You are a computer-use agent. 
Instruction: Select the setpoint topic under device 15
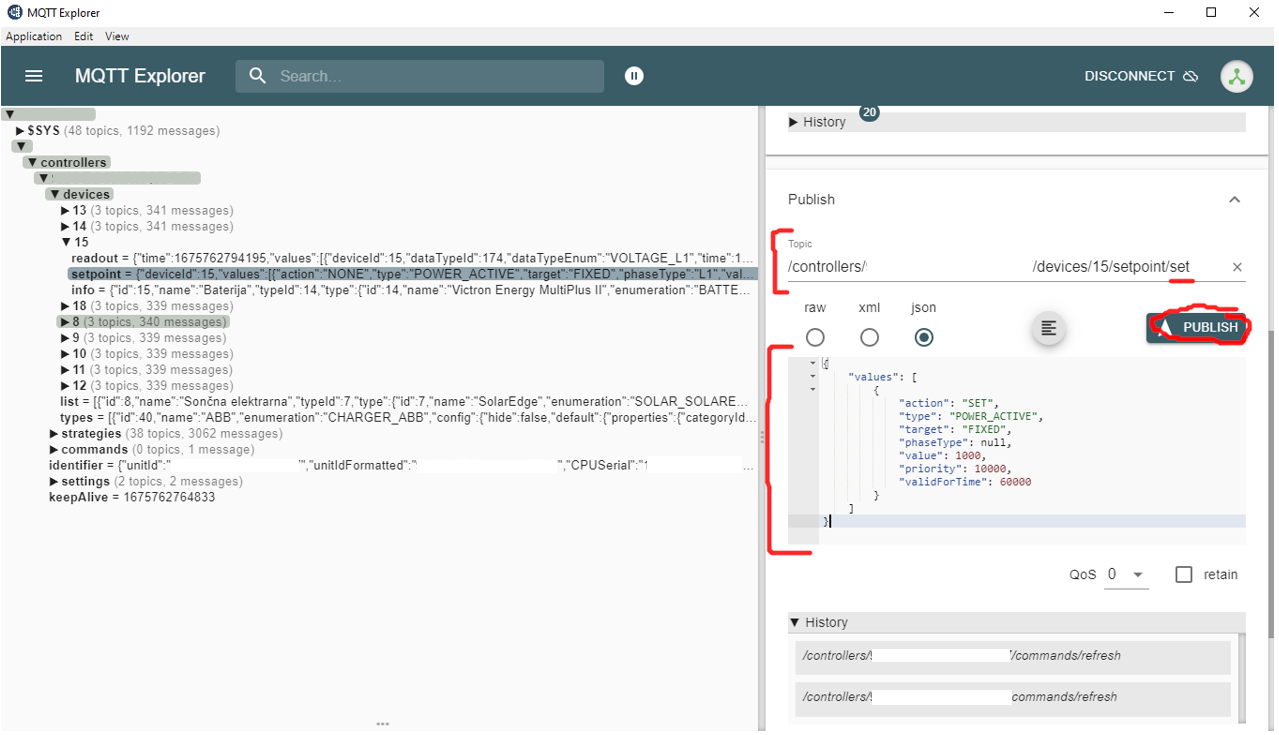coord(413,274)
